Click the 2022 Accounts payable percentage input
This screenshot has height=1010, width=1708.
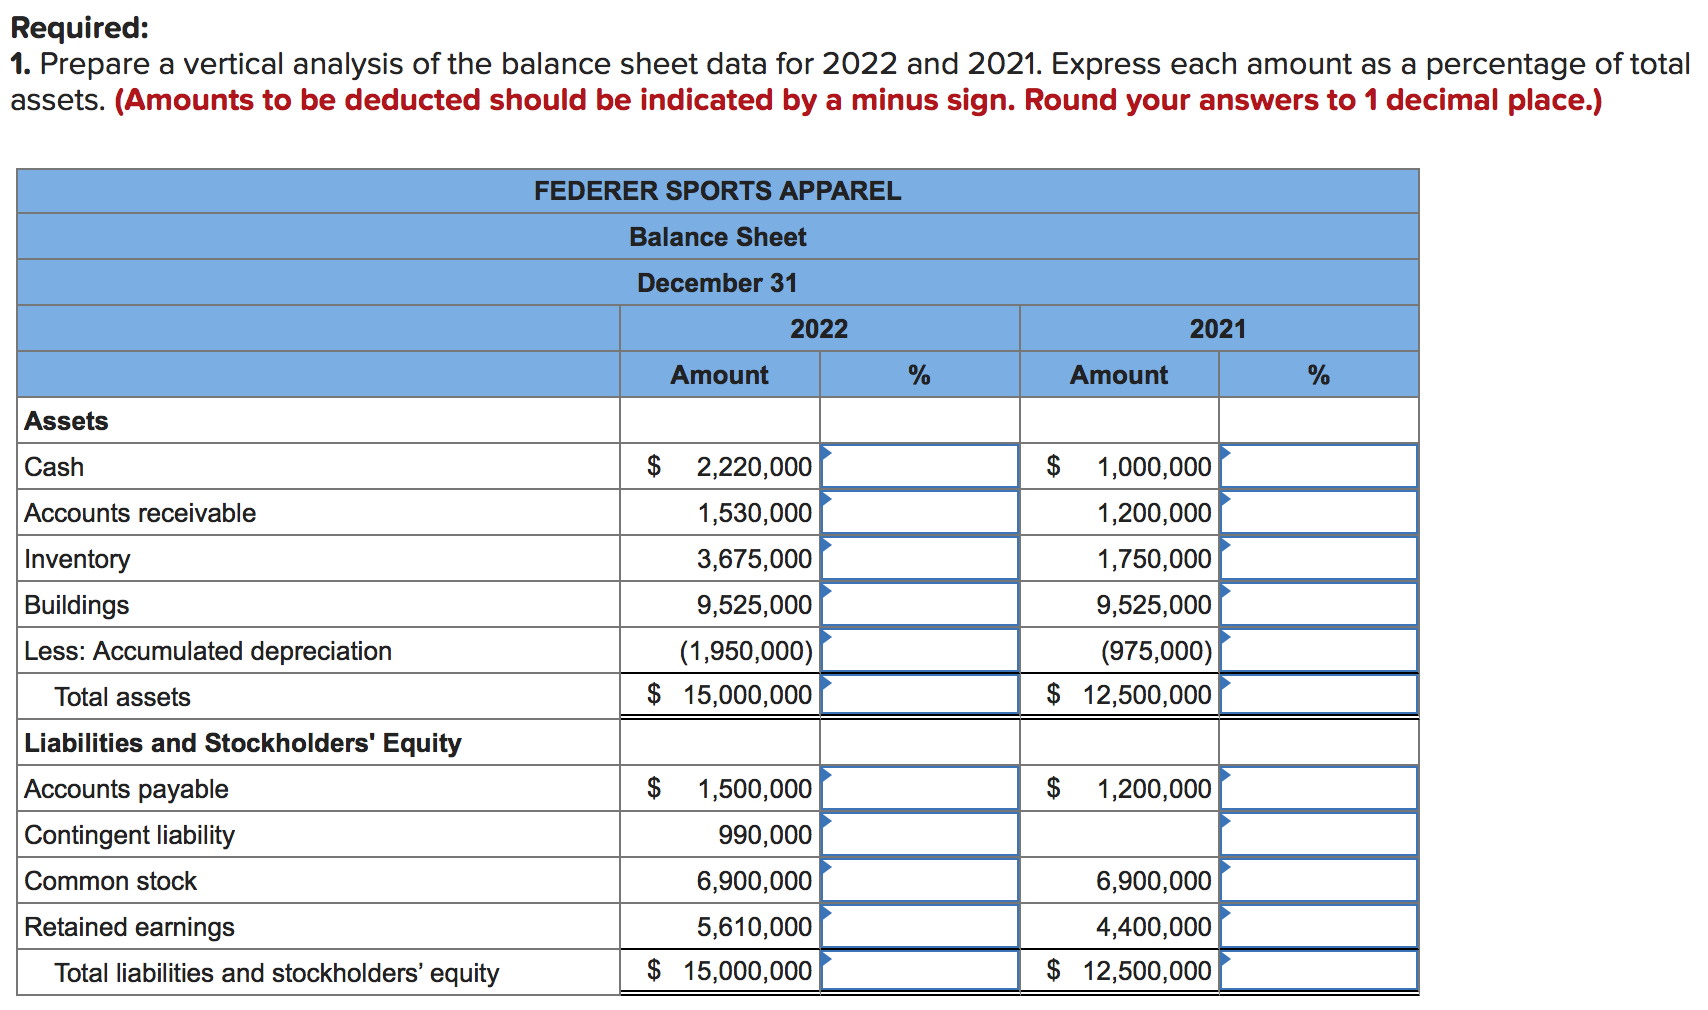pos(919,788)
